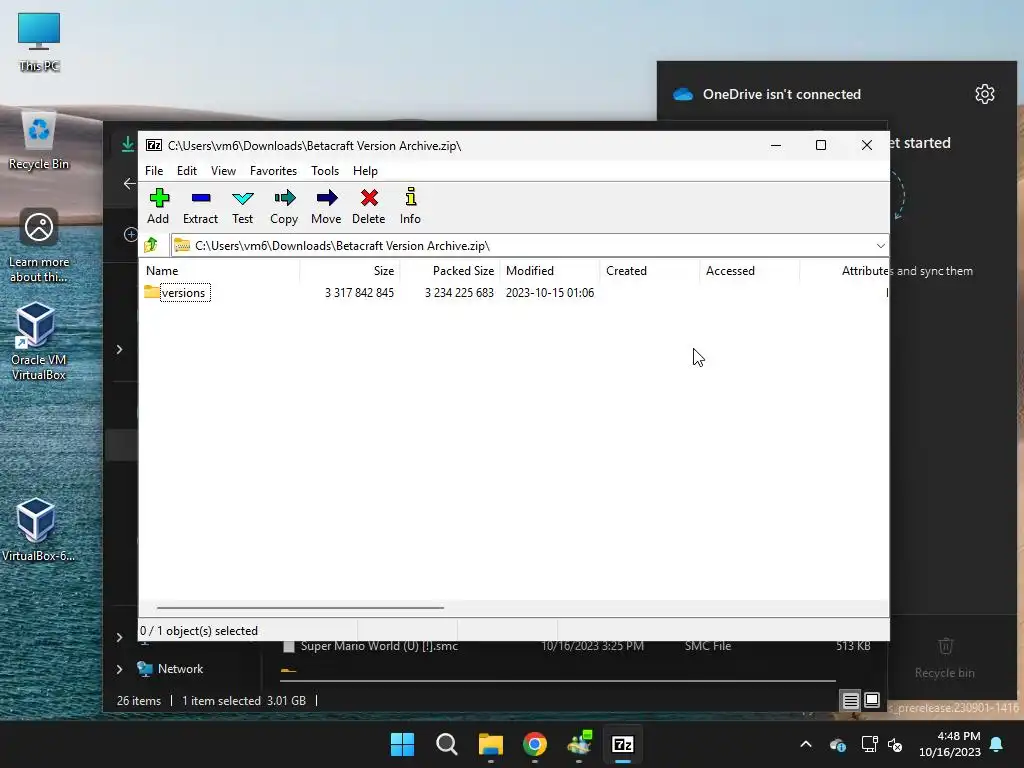Click the Extract toolbar icon
Image resolution: width=1024 pixels, height=768 pixels.
(x=200, y=206)
